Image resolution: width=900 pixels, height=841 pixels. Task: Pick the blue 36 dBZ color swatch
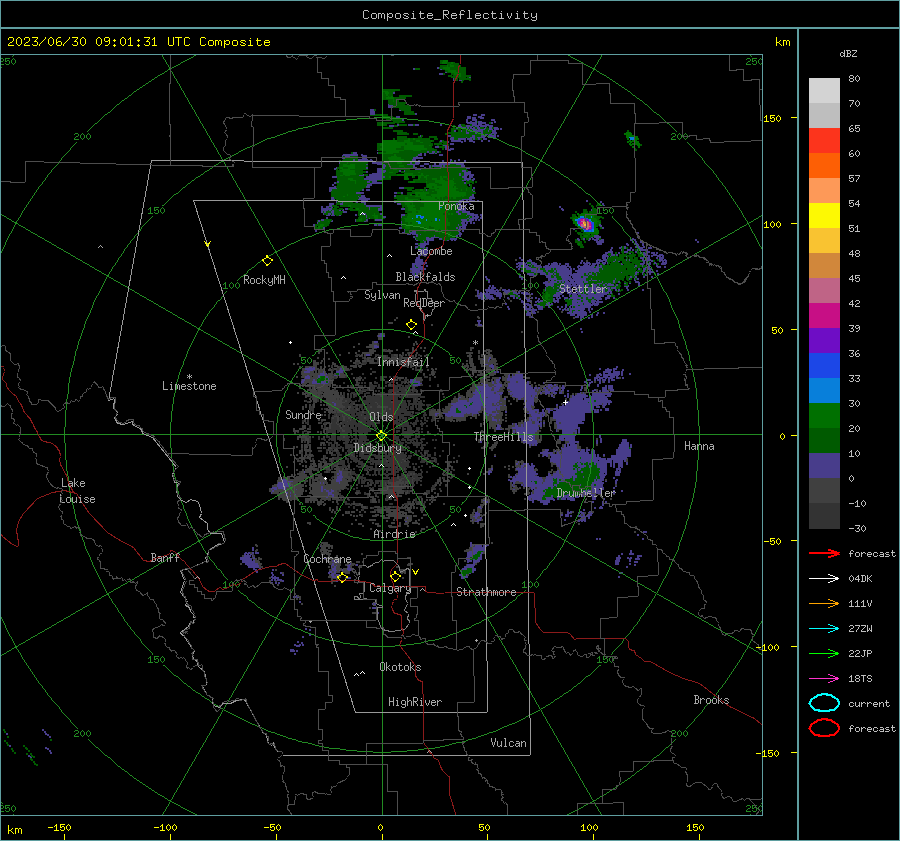824,365
